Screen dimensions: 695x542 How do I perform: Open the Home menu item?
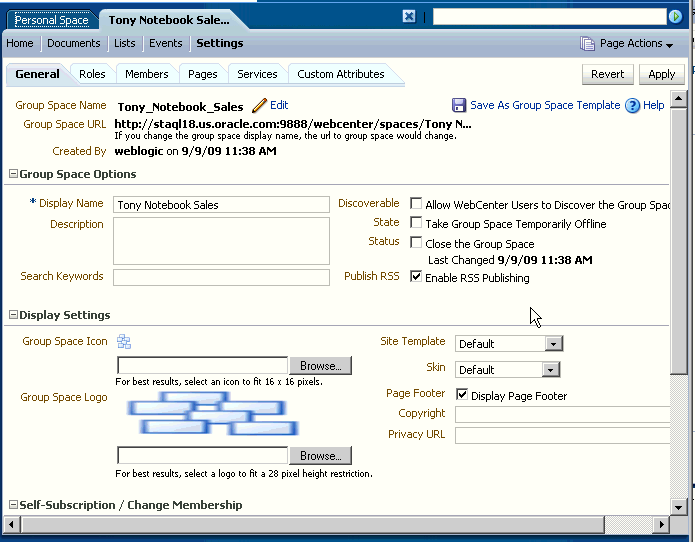(20, 43)
